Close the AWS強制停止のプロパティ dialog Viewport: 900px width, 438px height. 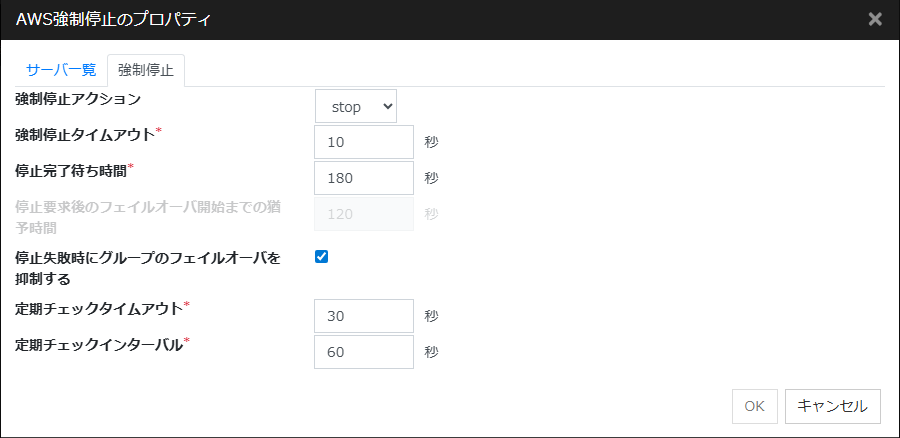pos(874,19)
